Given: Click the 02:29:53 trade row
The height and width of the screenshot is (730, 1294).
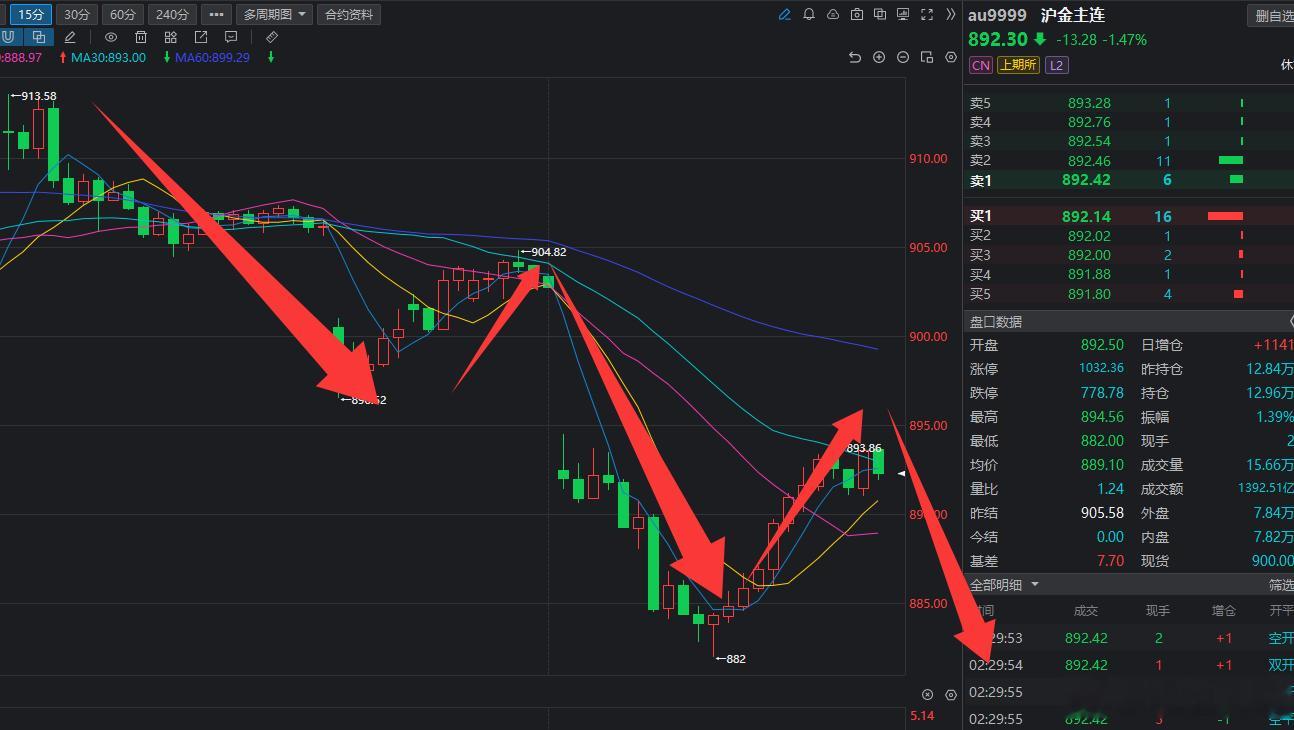Looking at the screenshot, I should tap(1129, 638).
